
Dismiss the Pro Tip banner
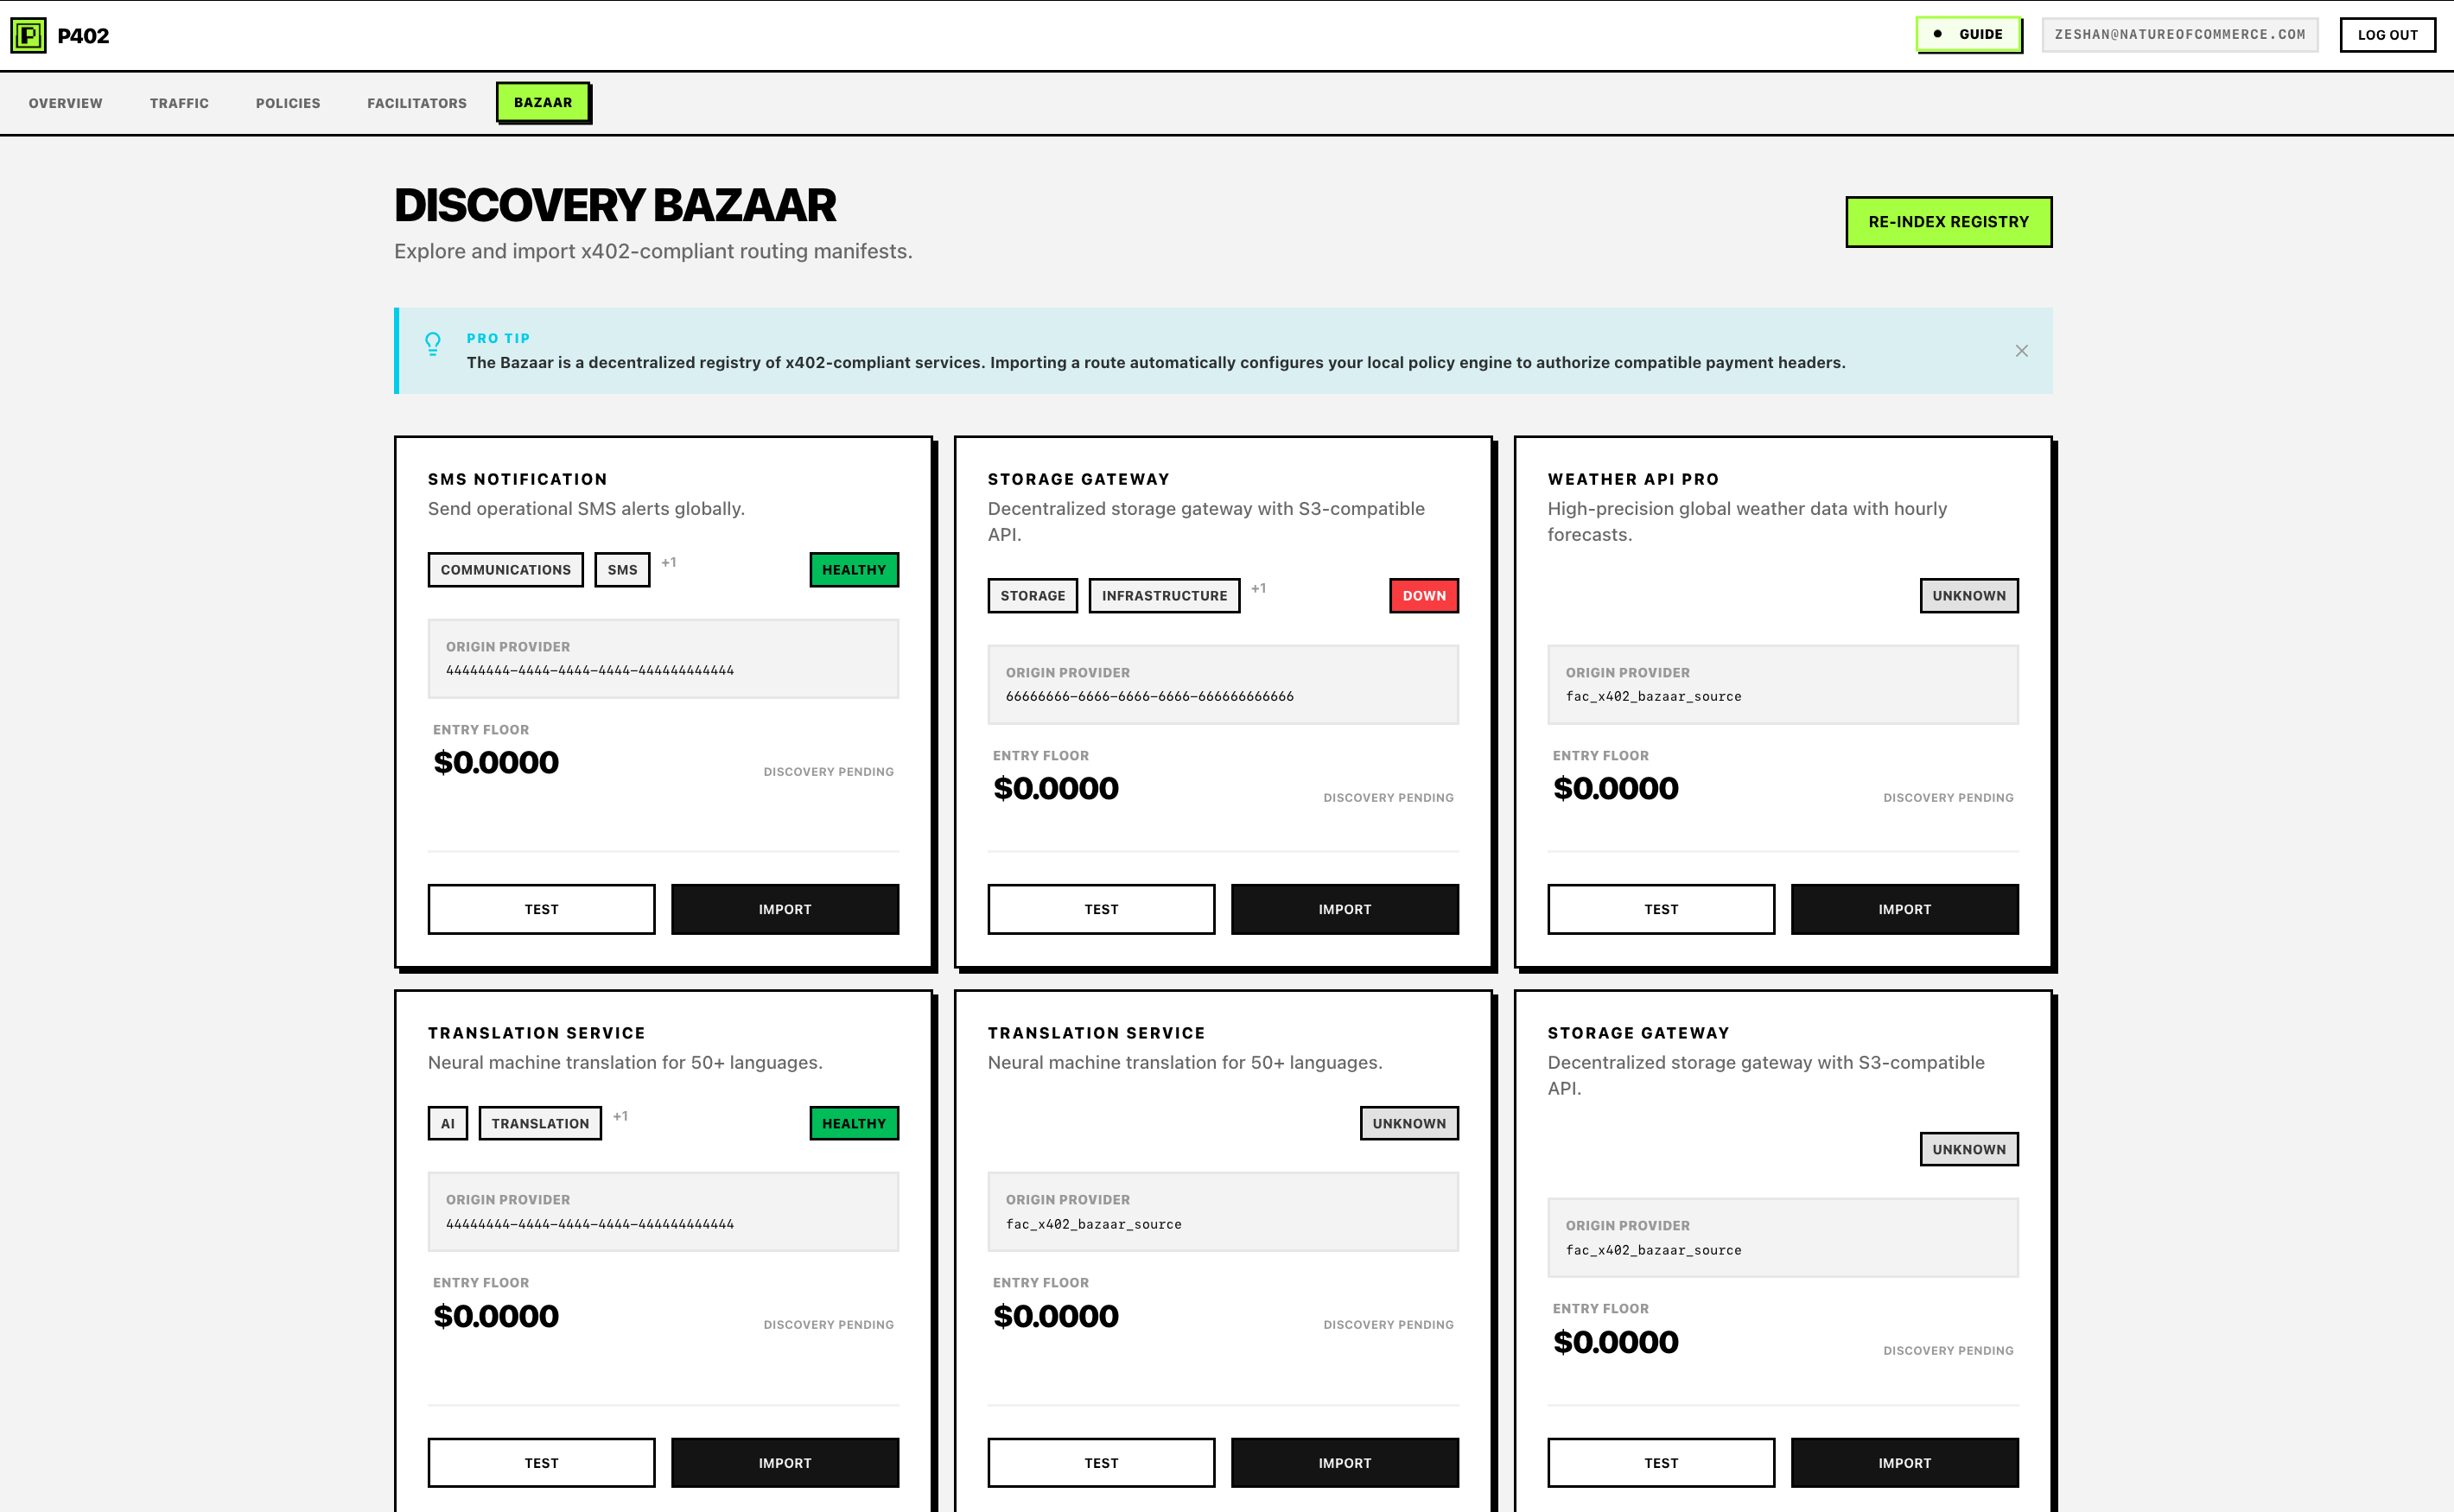[x=2022, y=351]
